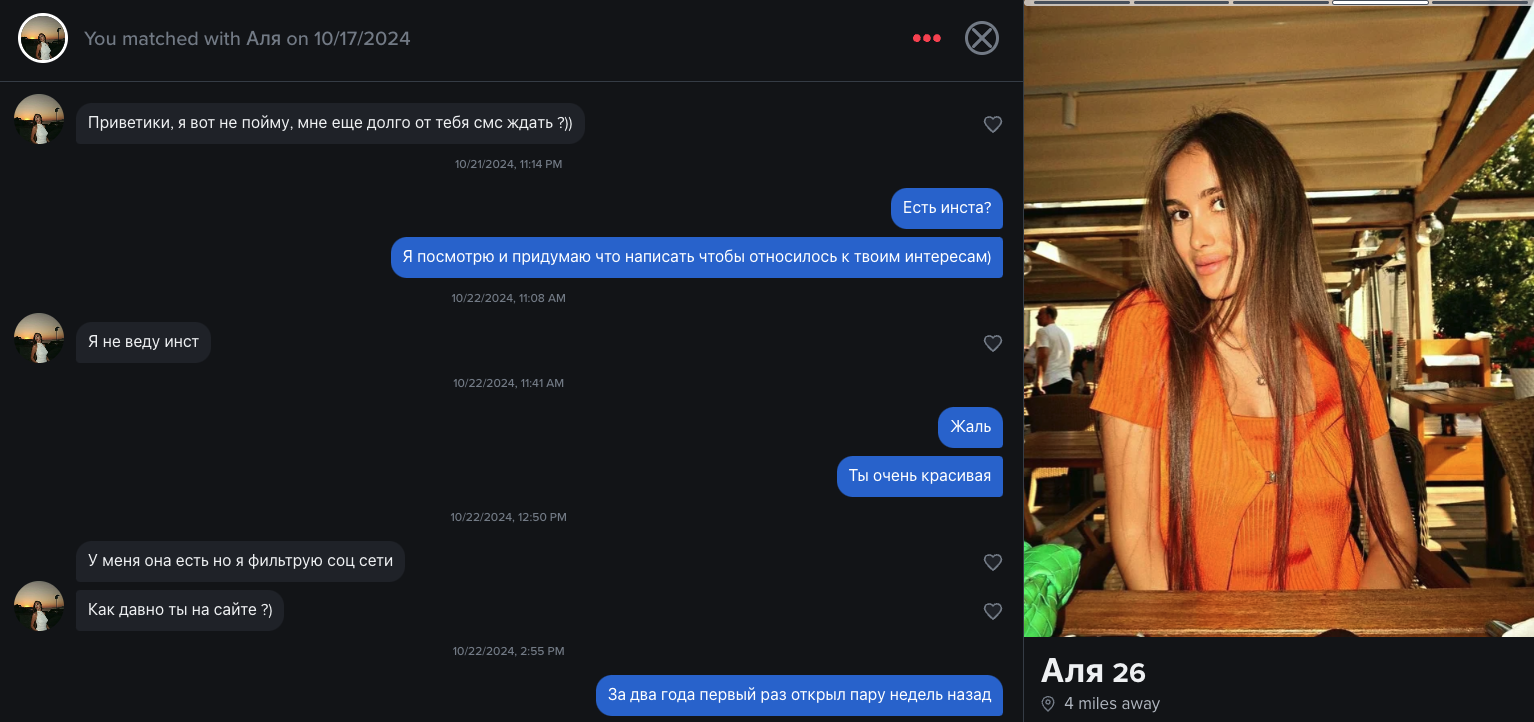Click the location pin next to distance
The height and width of the screenshot is (722, 1534).
tap(1048, 704)
